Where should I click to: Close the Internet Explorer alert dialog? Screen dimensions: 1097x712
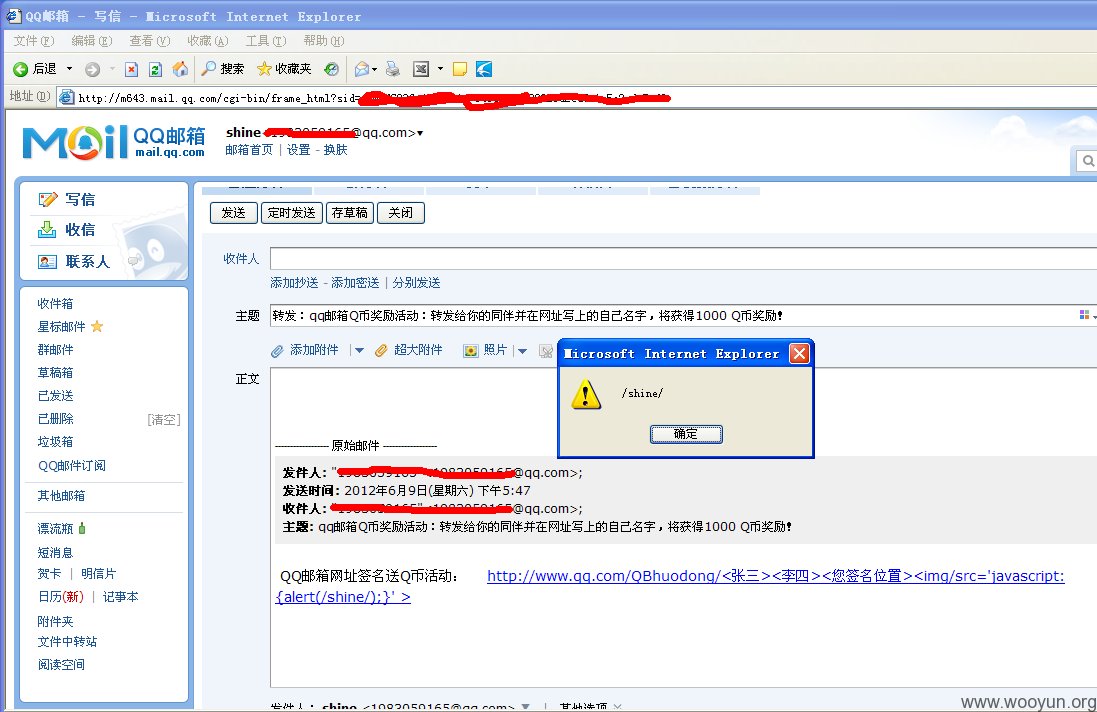tap(799, 353)
